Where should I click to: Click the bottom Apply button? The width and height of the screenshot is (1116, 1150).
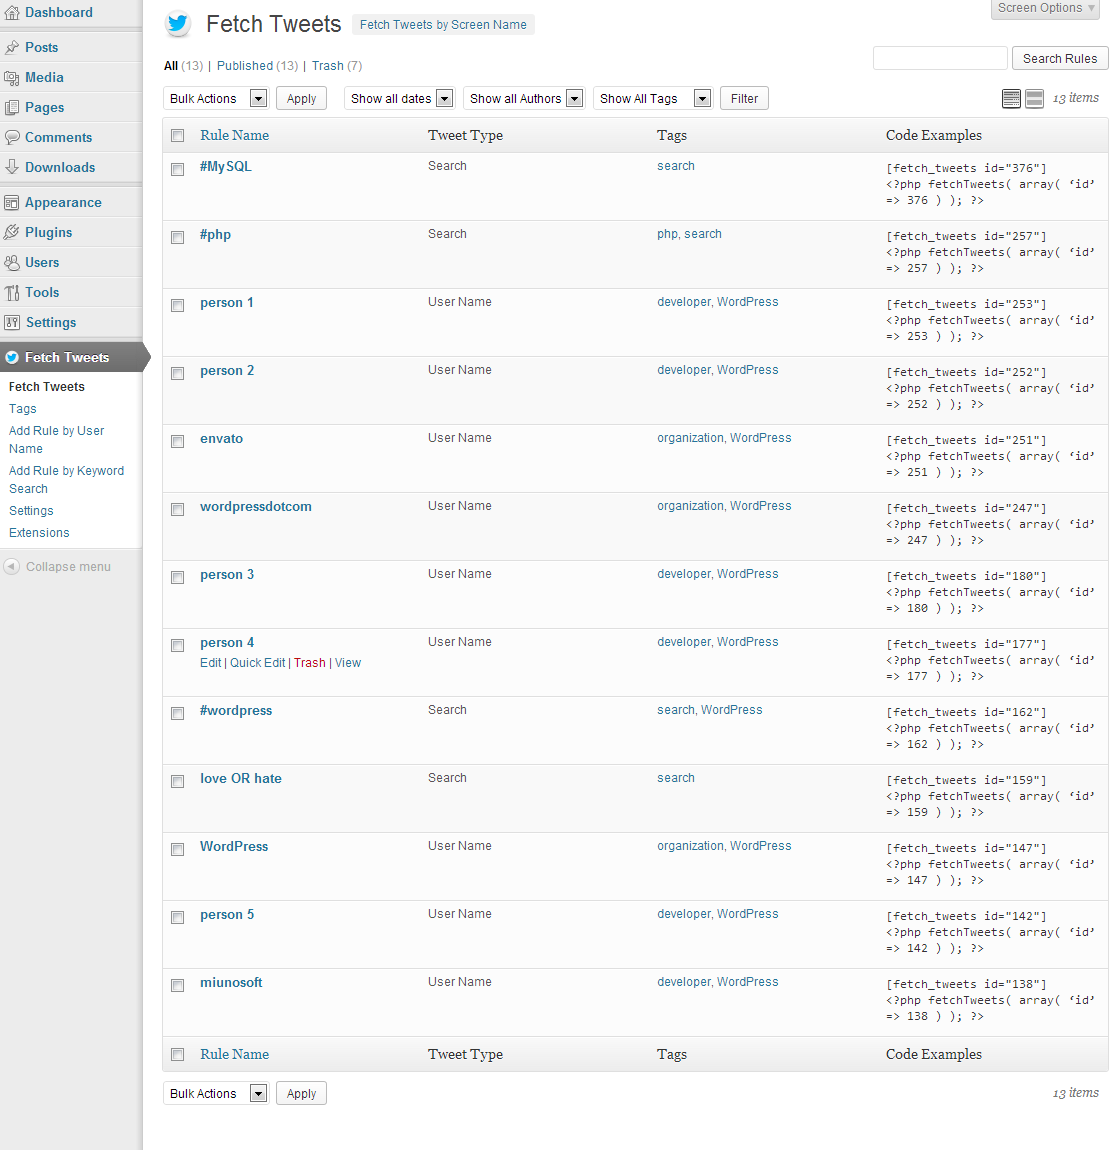301,1094
